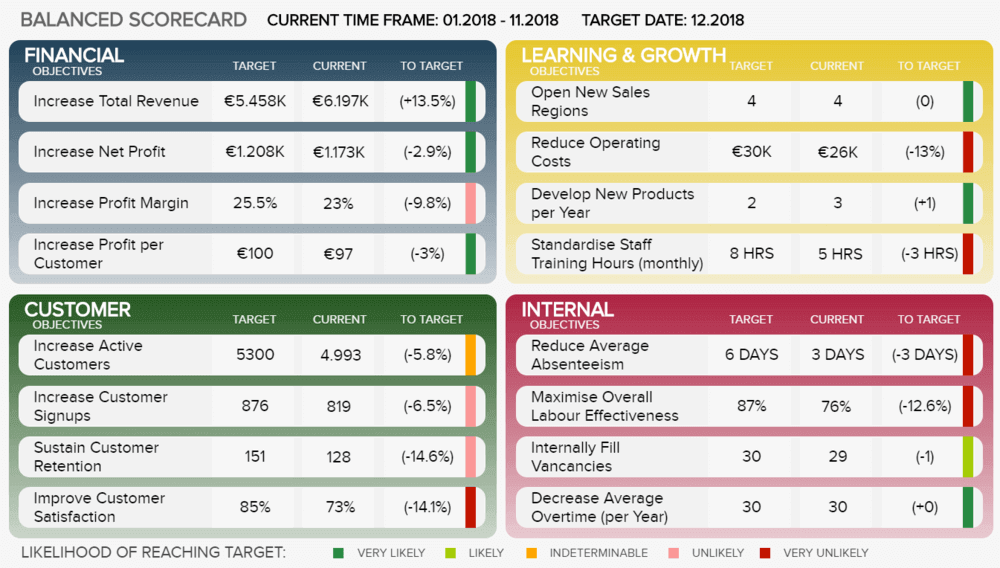Click the light green Likely legend swatch
This screenshot has height=568, width=1000.
(x=450, y=553)
